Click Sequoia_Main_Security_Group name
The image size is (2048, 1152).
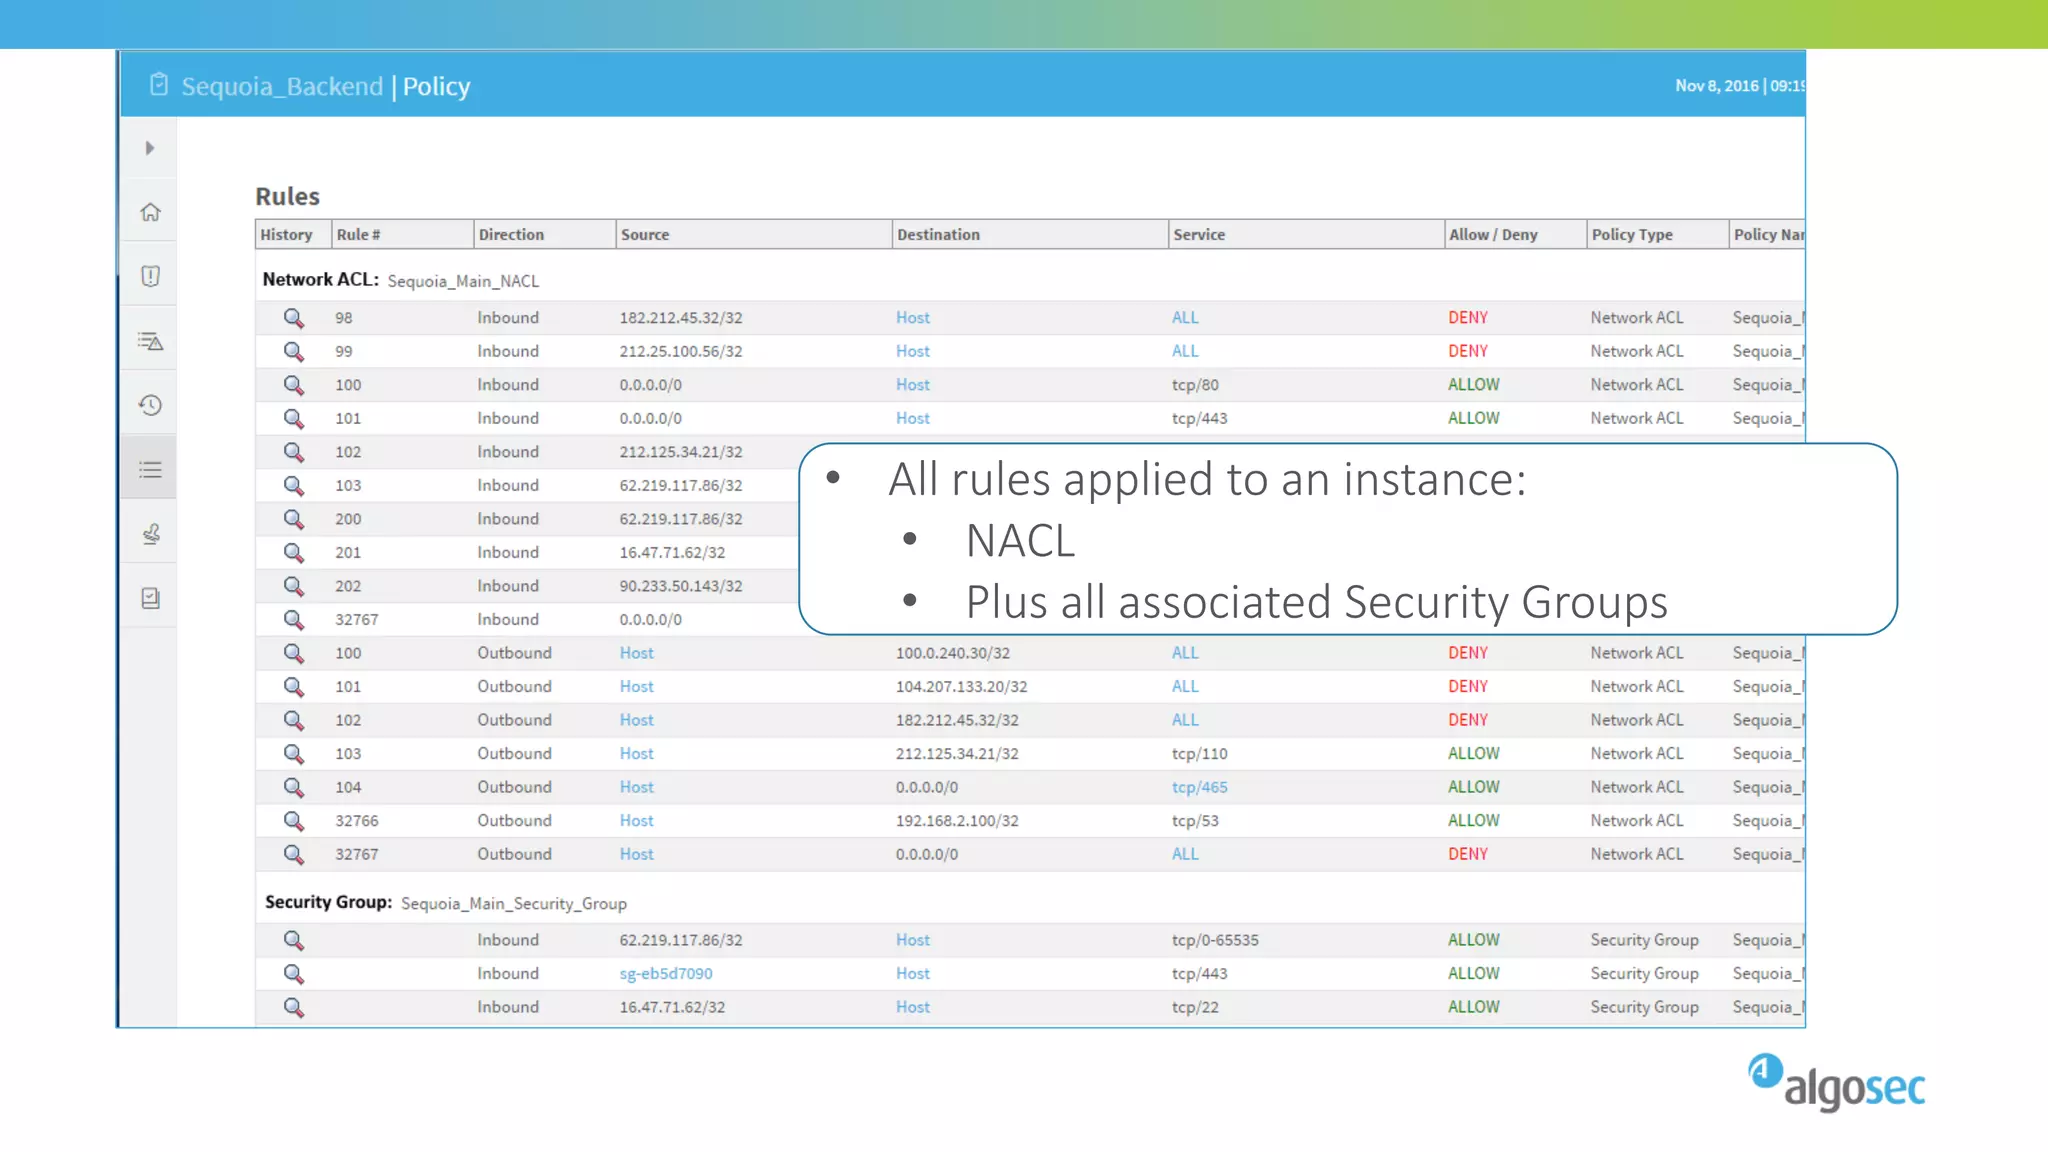[514, 903]
